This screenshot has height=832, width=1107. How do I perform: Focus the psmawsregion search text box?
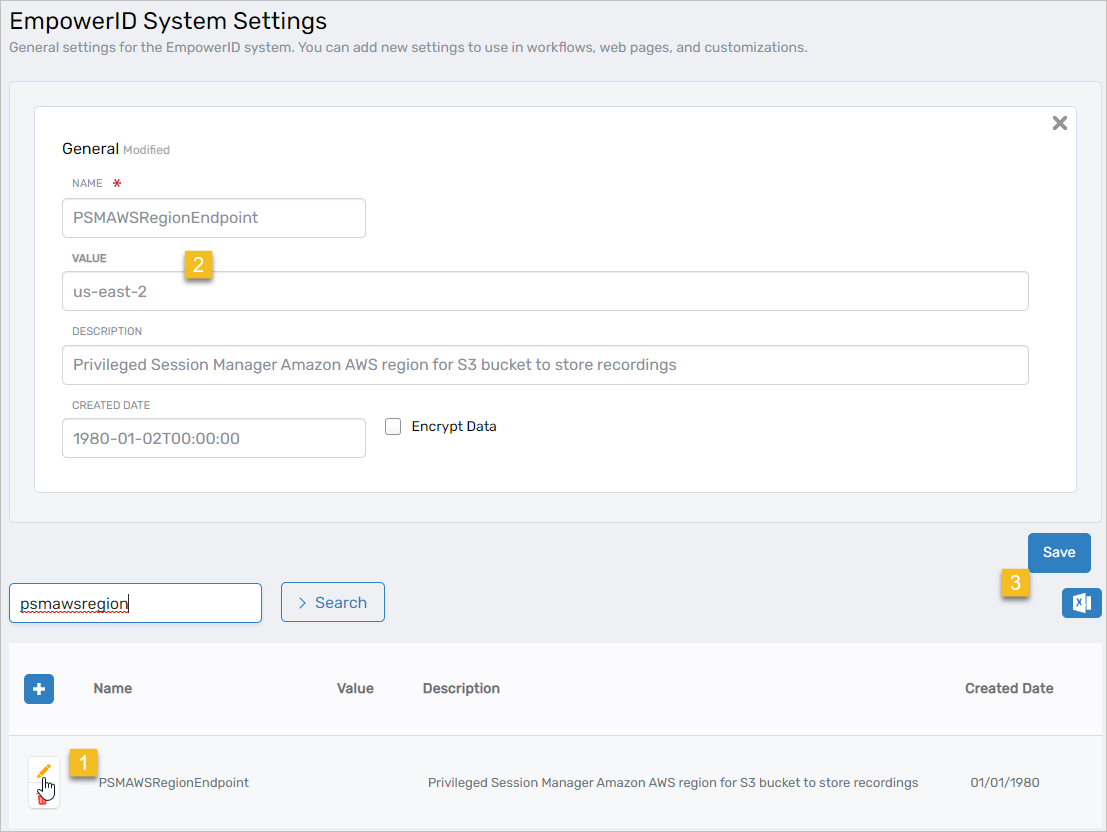click(135, 603)
